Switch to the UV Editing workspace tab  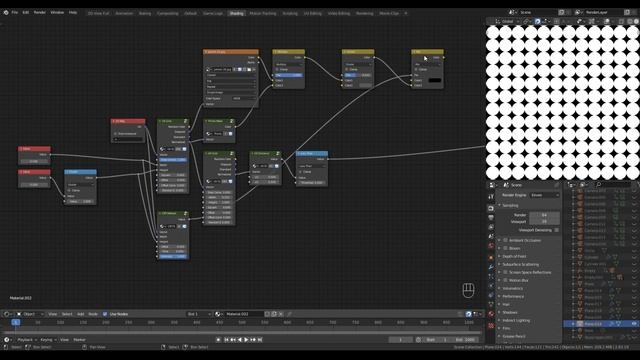(313, 13)
